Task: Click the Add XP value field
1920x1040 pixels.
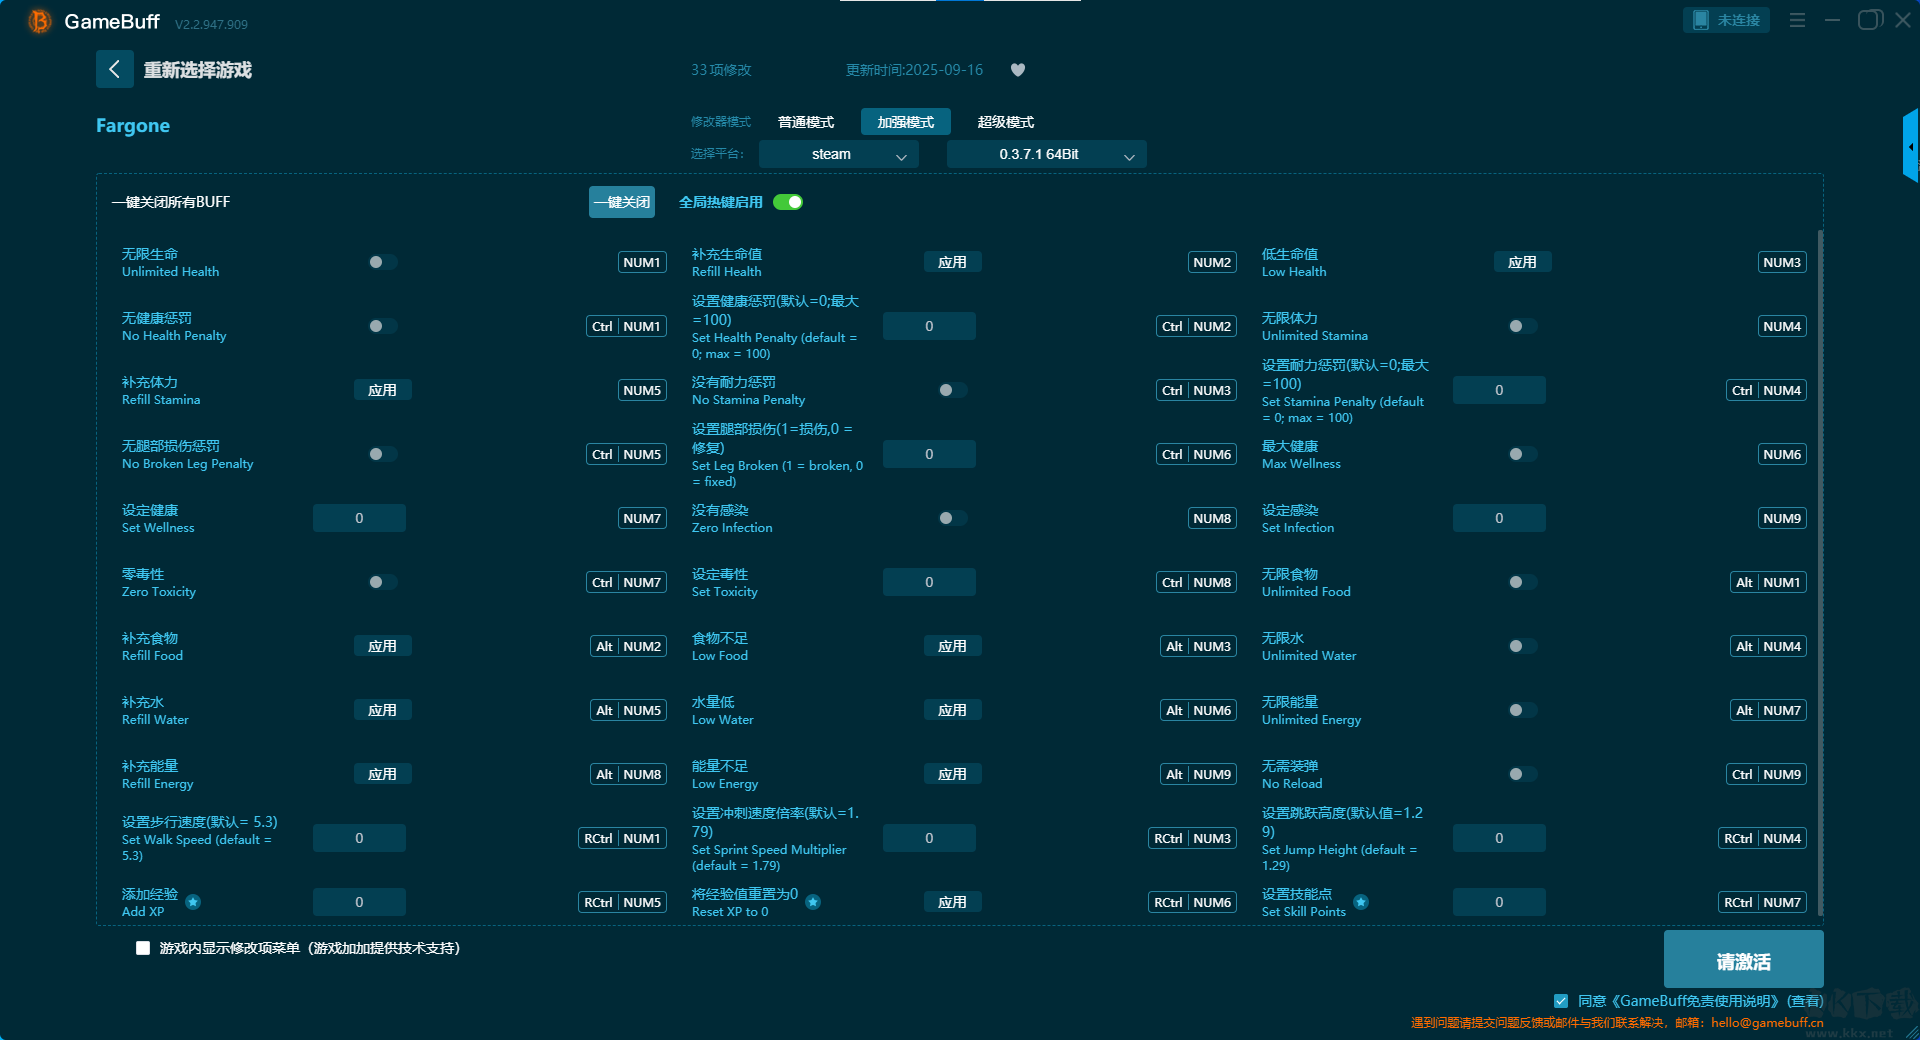Action: tap(359, 902)
